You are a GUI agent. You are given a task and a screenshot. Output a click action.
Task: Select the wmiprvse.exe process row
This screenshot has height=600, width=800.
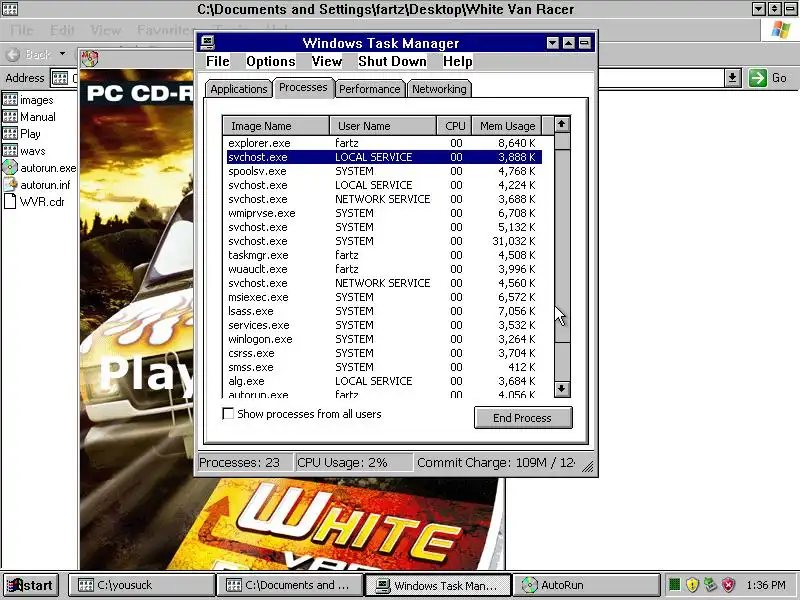(384, 213)
